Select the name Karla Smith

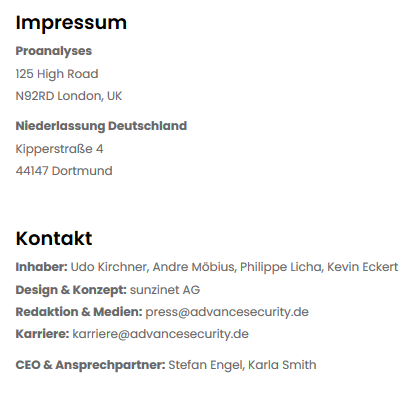[x=282, y=365]
